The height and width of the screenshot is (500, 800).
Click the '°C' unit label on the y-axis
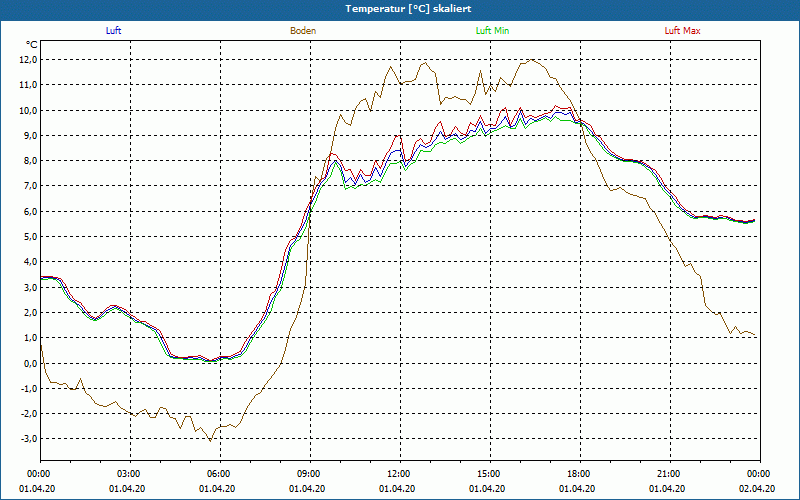coord(32,45)
